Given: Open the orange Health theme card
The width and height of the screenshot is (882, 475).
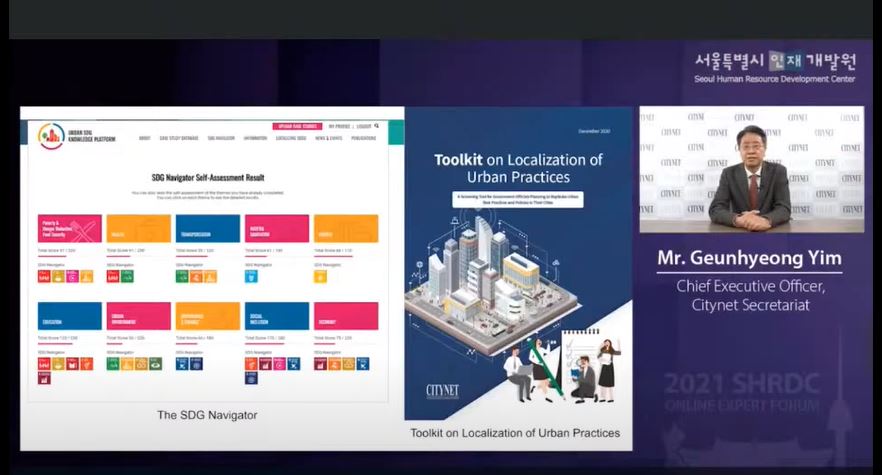Looking at the screenshot, I should click(139, 228).
